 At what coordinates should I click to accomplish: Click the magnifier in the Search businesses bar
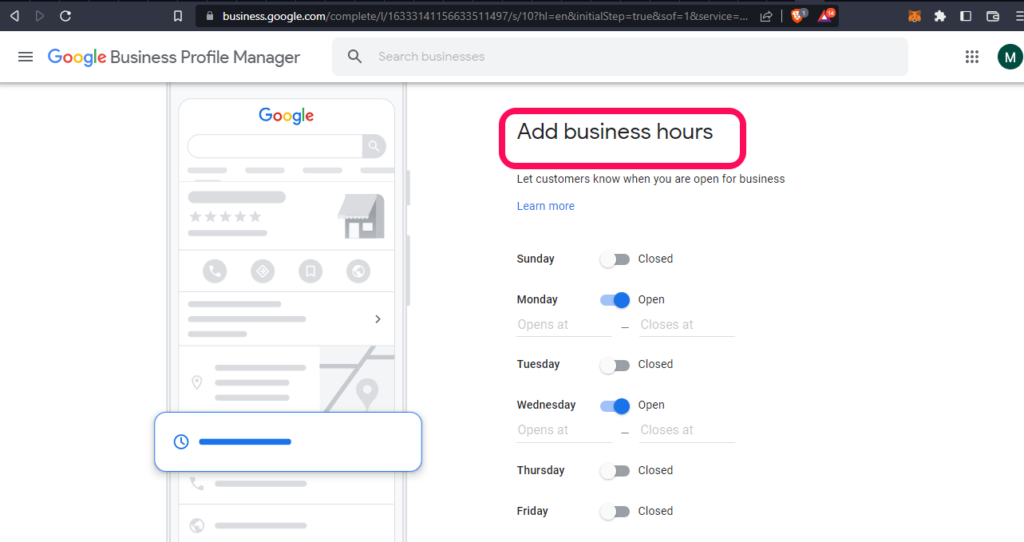click(355, 57)
